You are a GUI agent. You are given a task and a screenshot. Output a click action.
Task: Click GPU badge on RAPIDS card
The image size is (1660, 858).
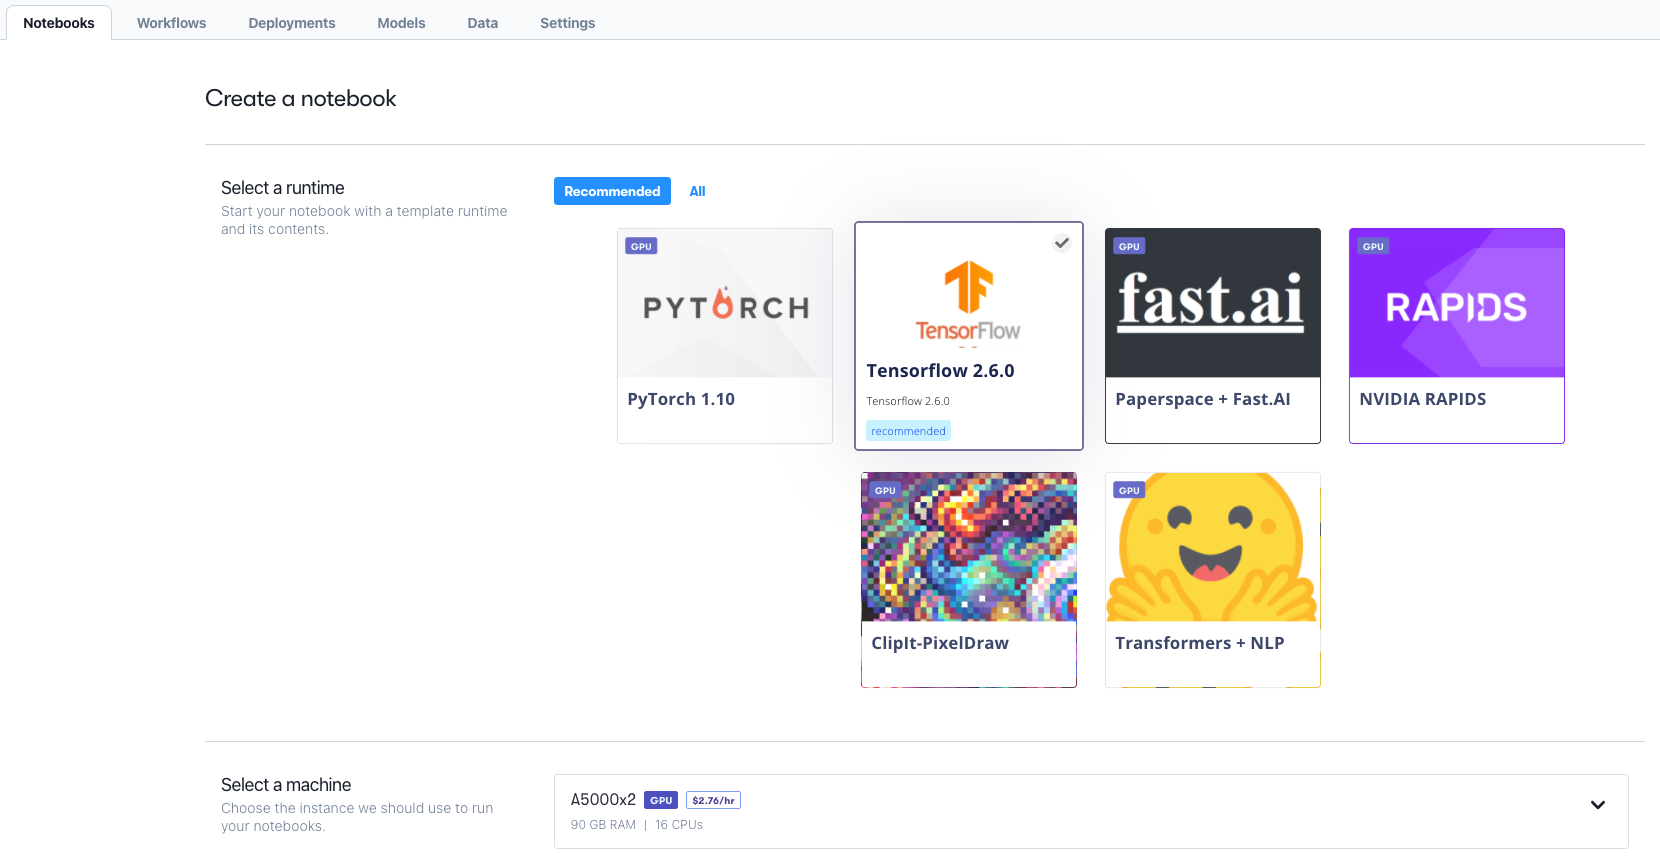[x=1373, y=246]
